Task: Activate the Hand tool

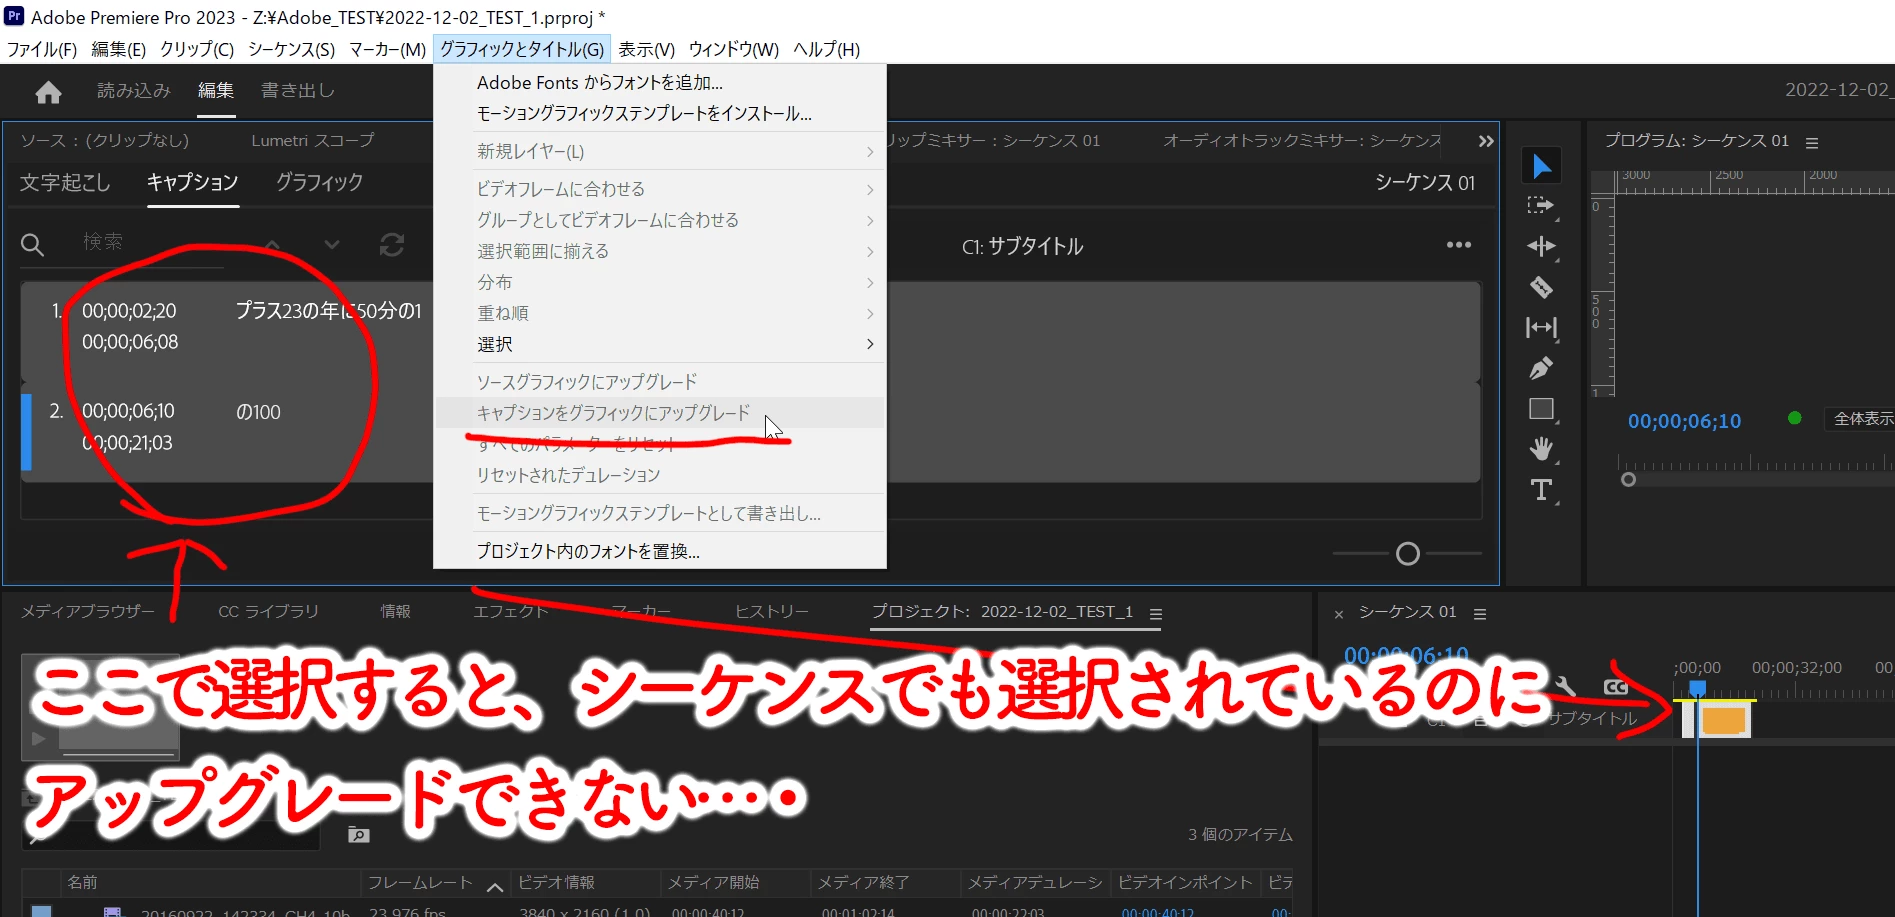Action: pos(1541,449)
